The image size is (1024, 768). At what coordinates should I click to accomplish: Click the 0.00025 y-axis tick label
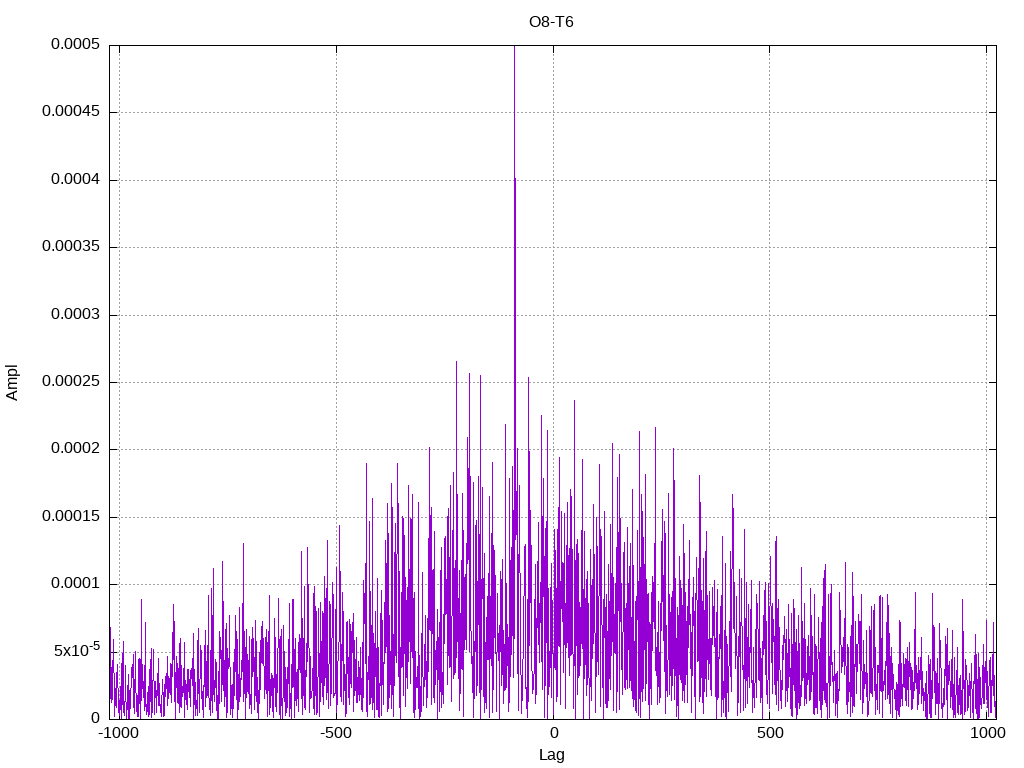click(x=71, y=381)
